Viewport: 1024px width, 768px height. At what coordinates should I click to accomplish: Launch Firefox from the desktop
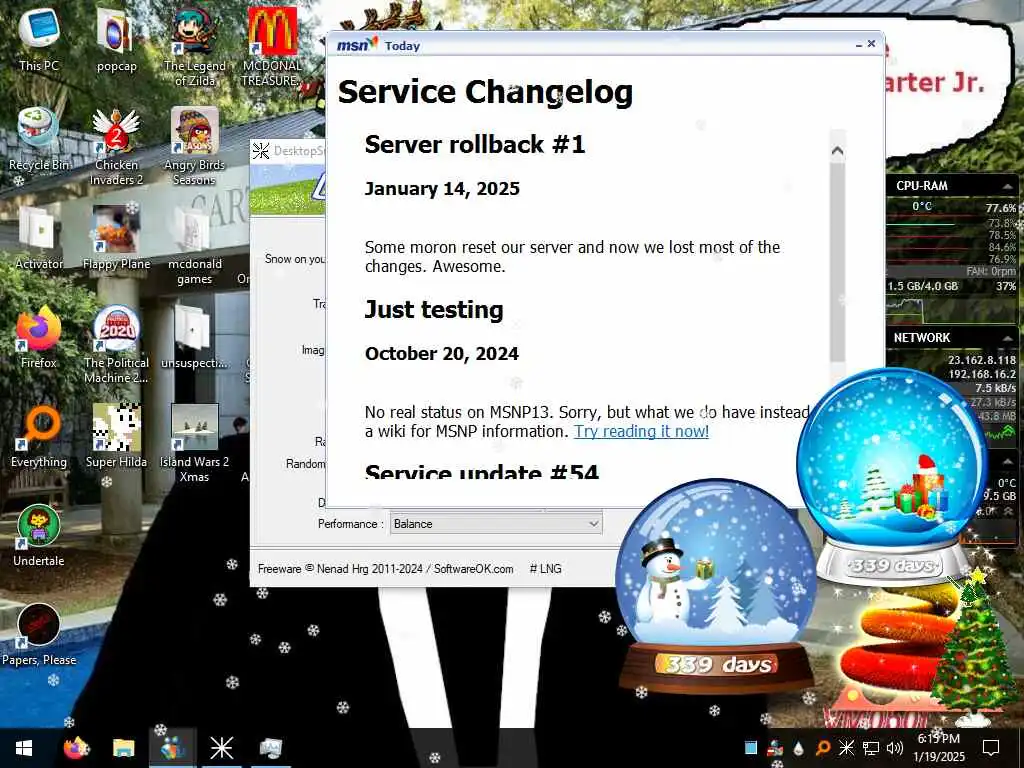pos(39,337)
